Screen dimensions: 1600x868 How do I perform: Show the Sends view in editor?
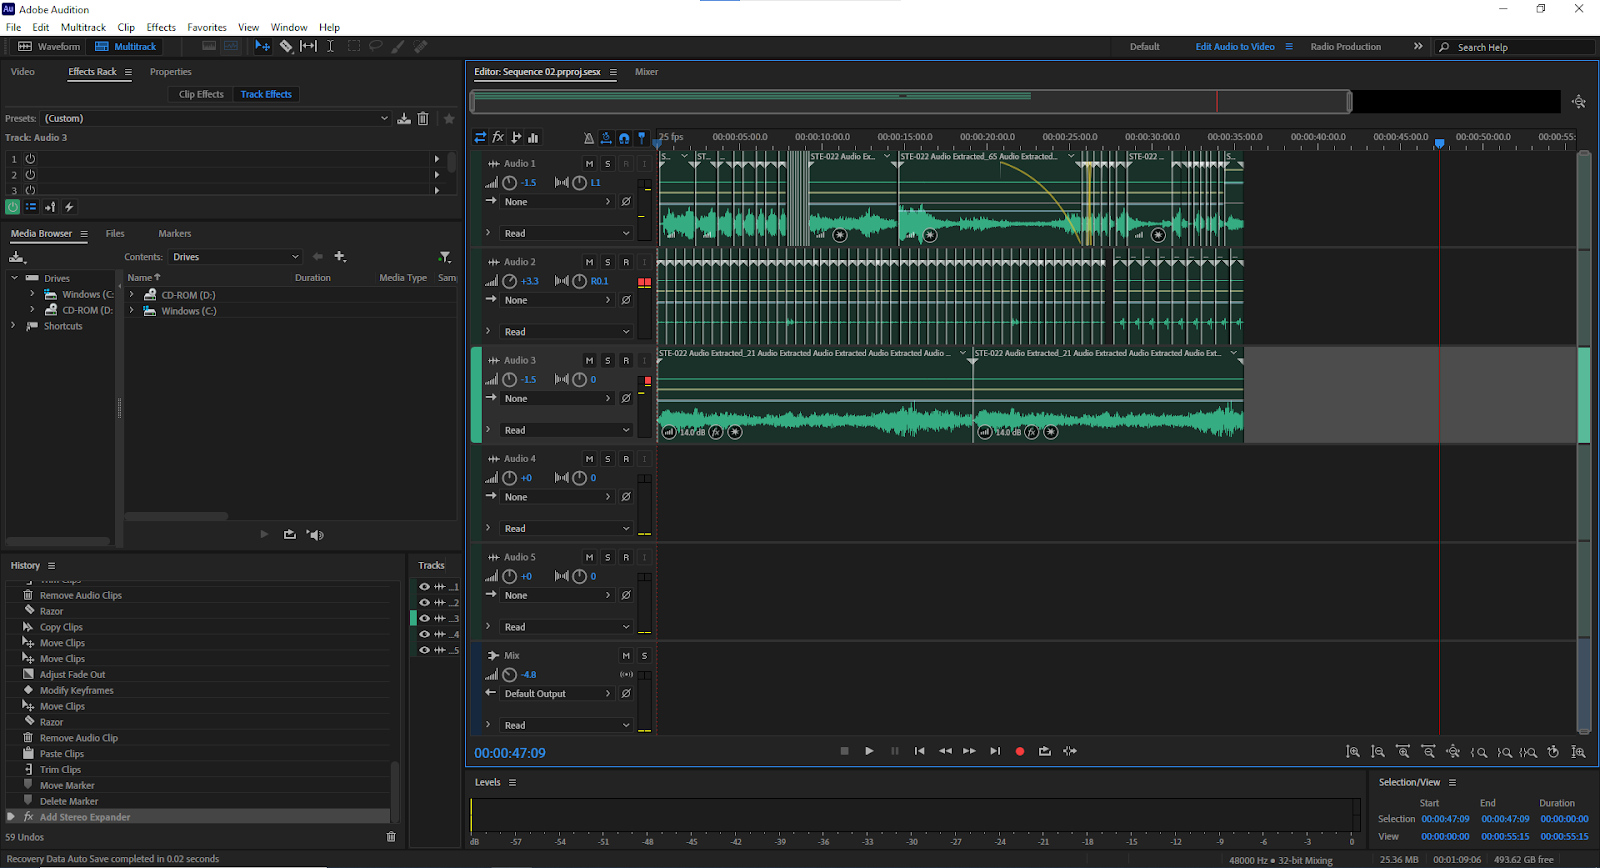coord(516,138)
